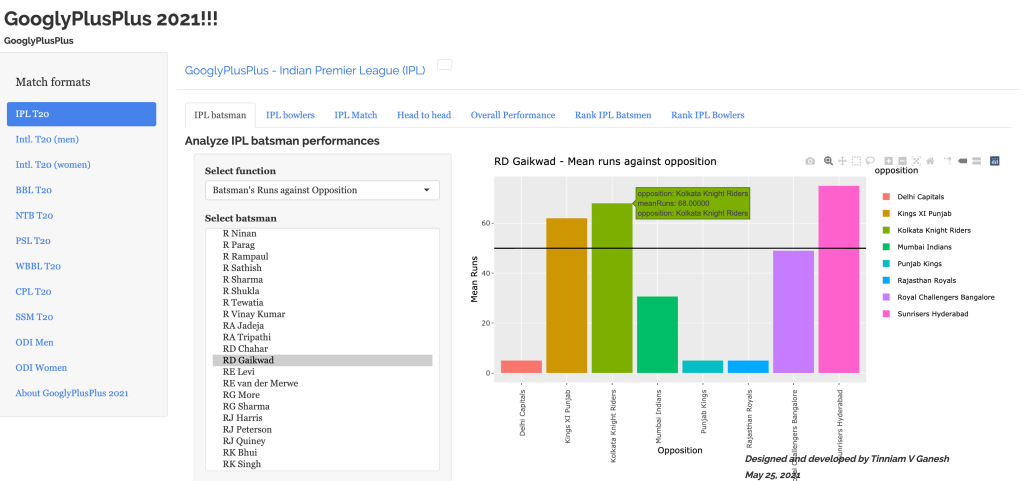Open the Select function dropdown

pos(321,190)
